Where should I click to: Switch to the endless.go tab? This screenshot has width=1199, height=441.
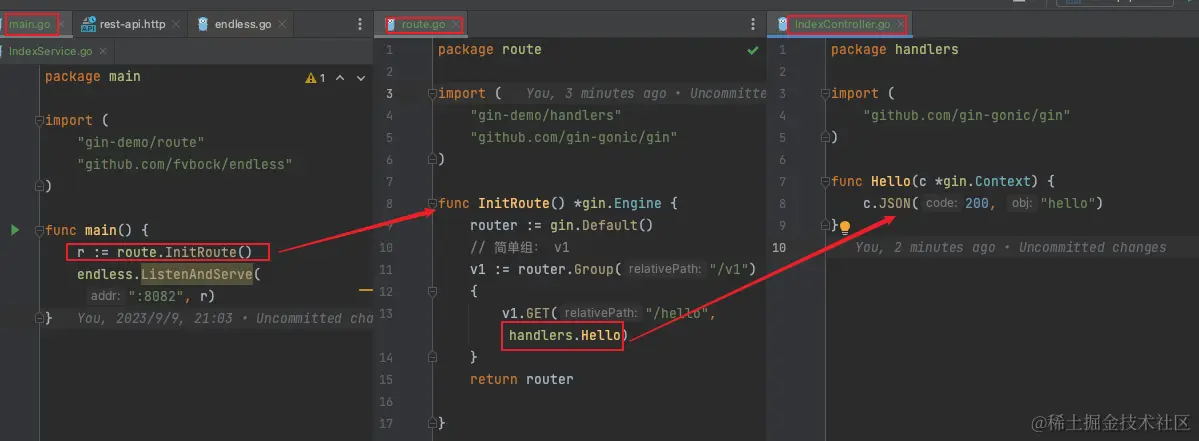coord(243,24)
